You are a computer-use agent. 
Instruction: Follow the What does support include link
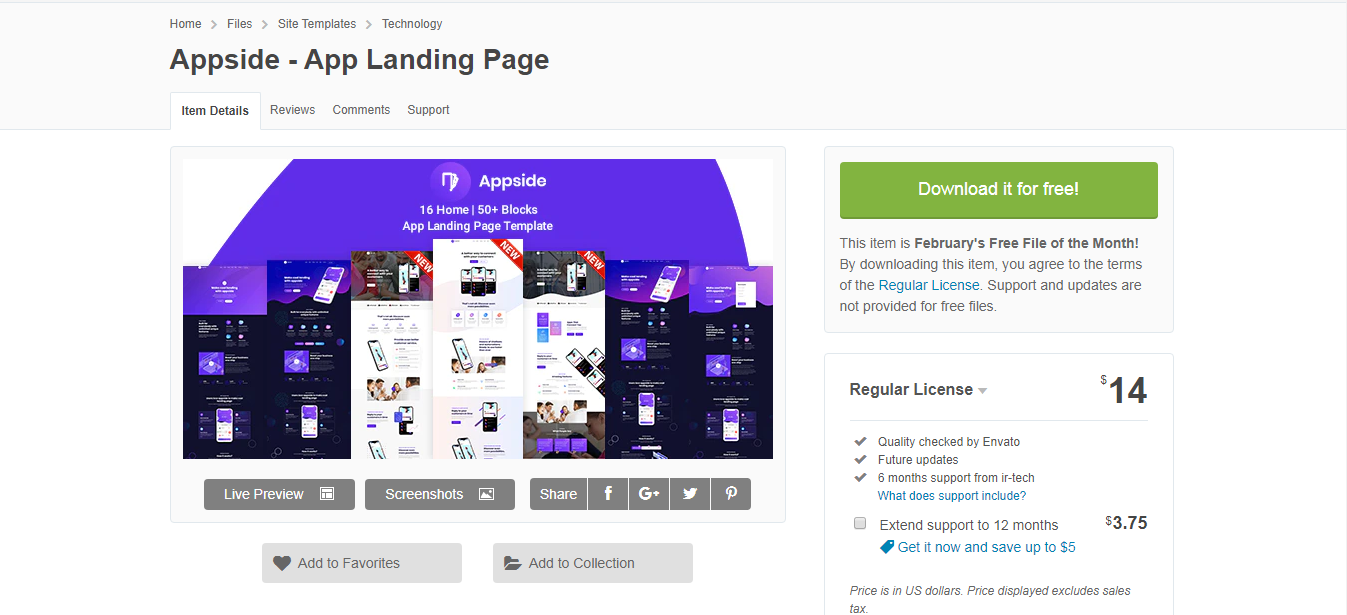951,496
